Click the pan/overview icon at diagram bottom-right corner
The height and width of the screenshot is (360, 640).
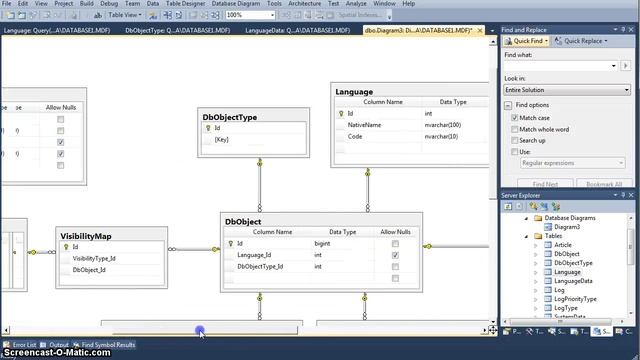click(493, 330)
